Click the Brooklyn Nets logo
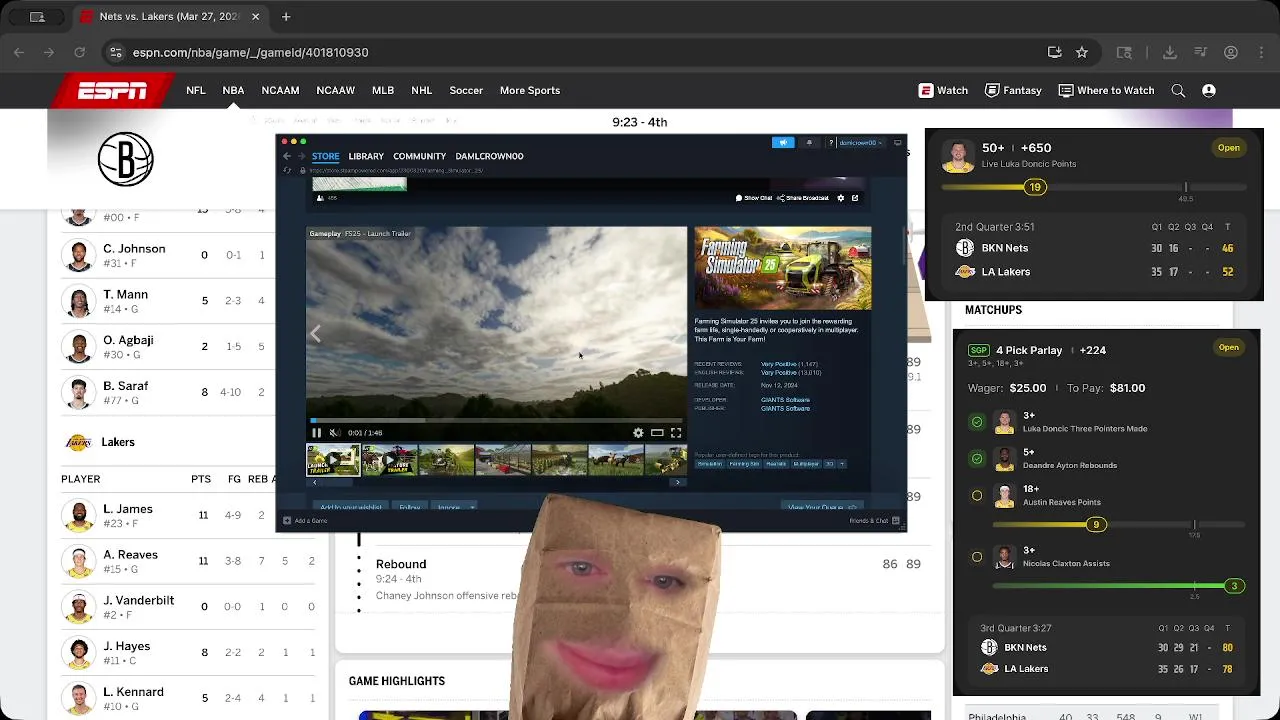 pos(125,159)
